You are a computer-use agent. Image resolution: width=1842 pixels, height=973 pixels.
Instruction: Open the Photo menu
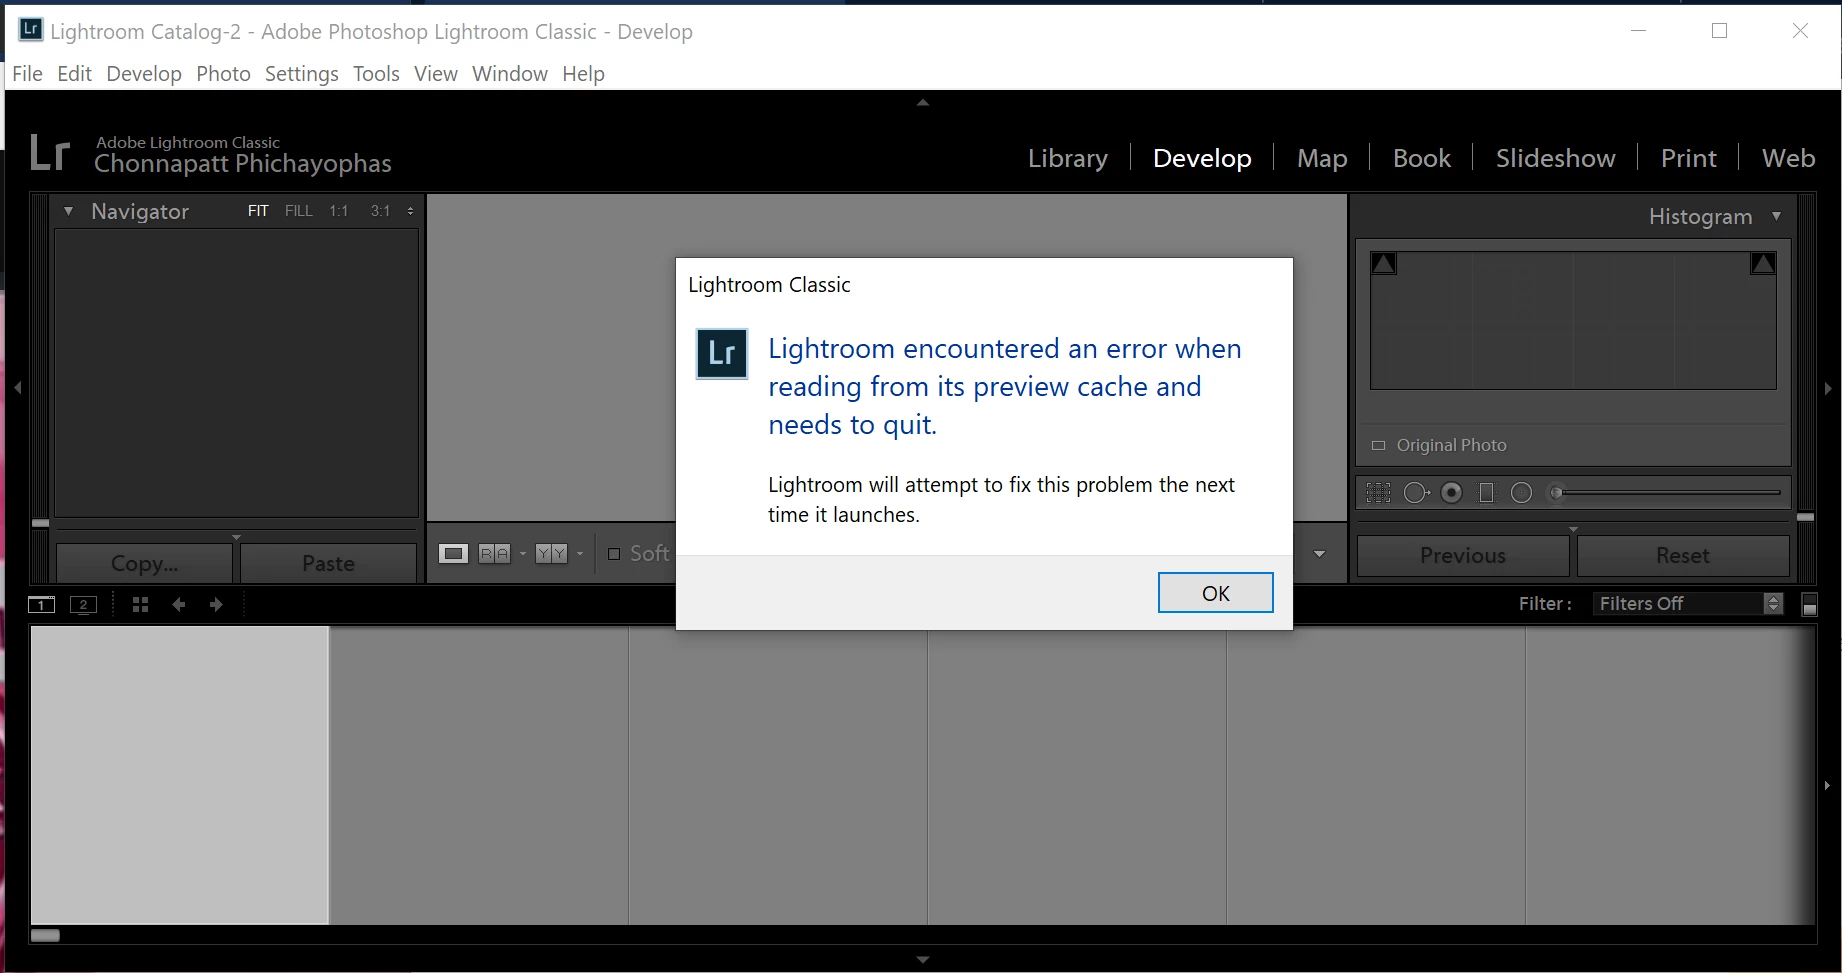click(x=223, y=74)
